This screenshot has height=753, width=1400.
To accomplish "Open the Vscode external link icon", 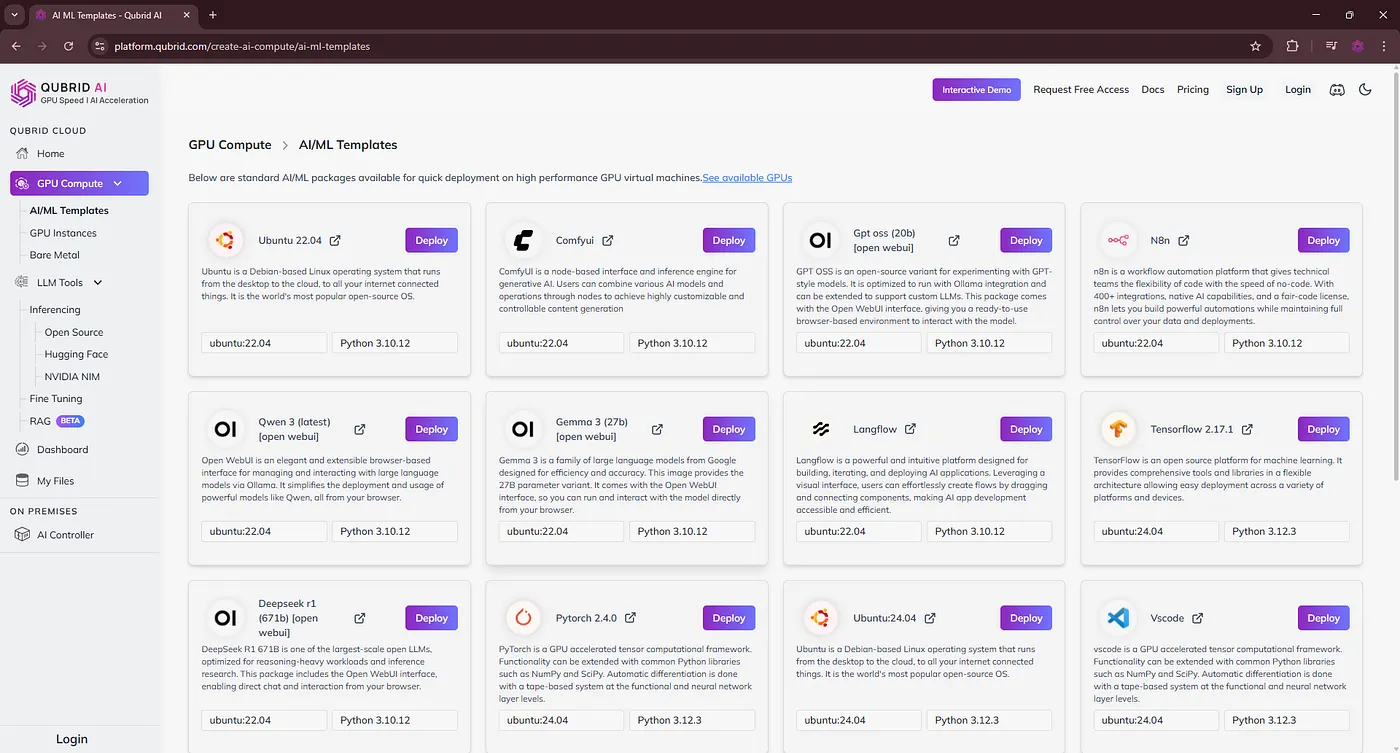I will (x=1197, y=618).
